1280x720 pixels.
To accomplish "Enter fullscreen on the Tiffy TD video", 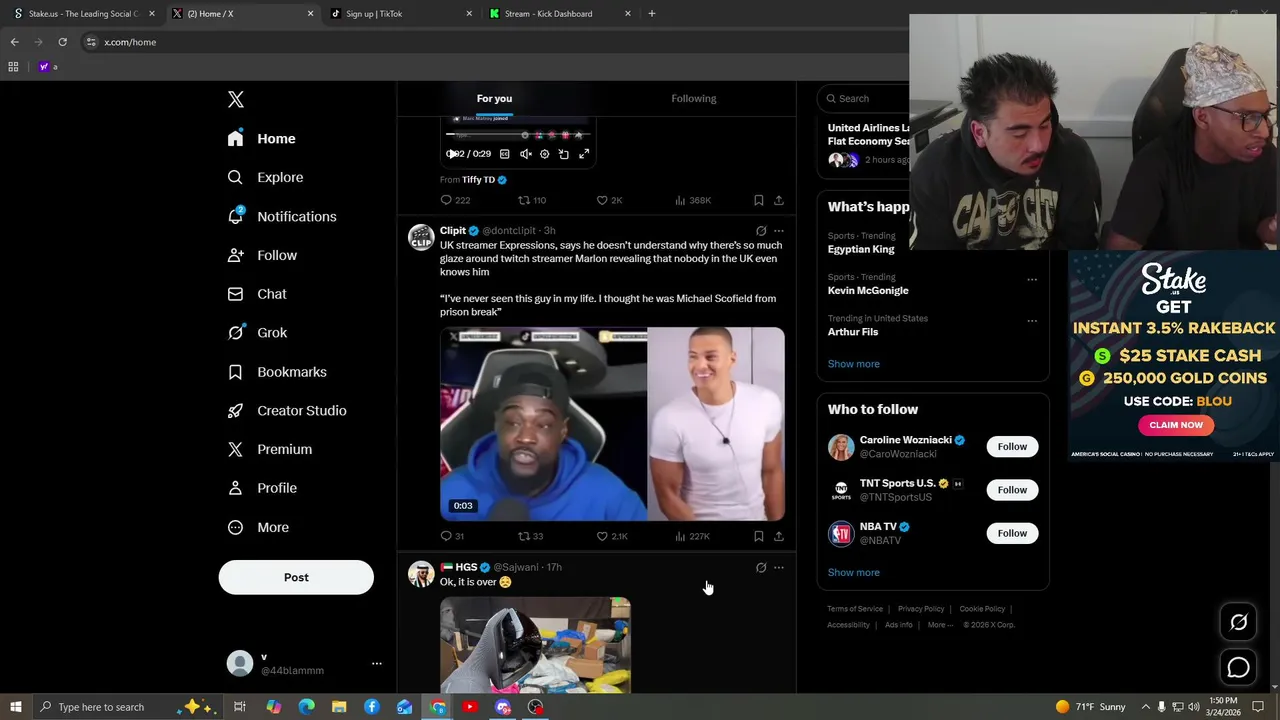I will [x=584, y=154].
